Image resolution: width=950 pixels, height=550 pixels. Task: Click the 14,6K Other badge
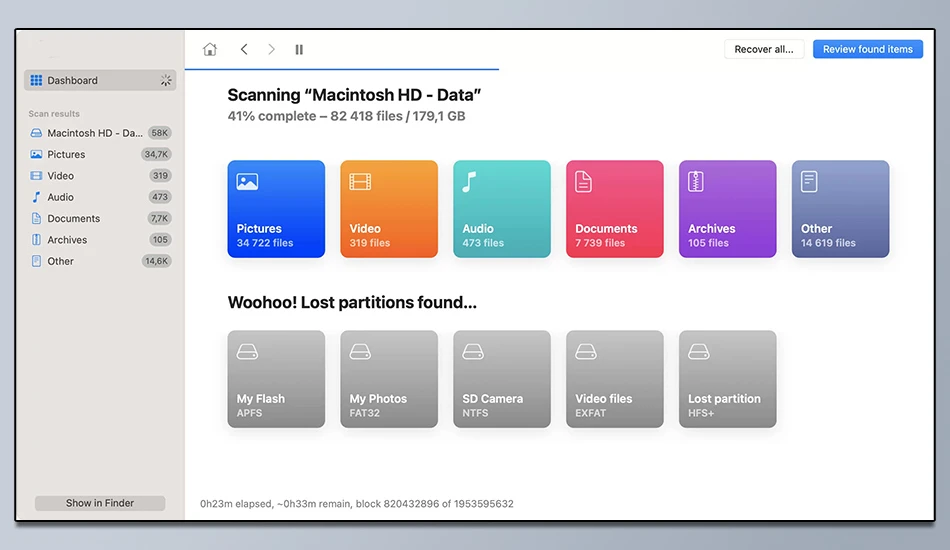(156, 261)
